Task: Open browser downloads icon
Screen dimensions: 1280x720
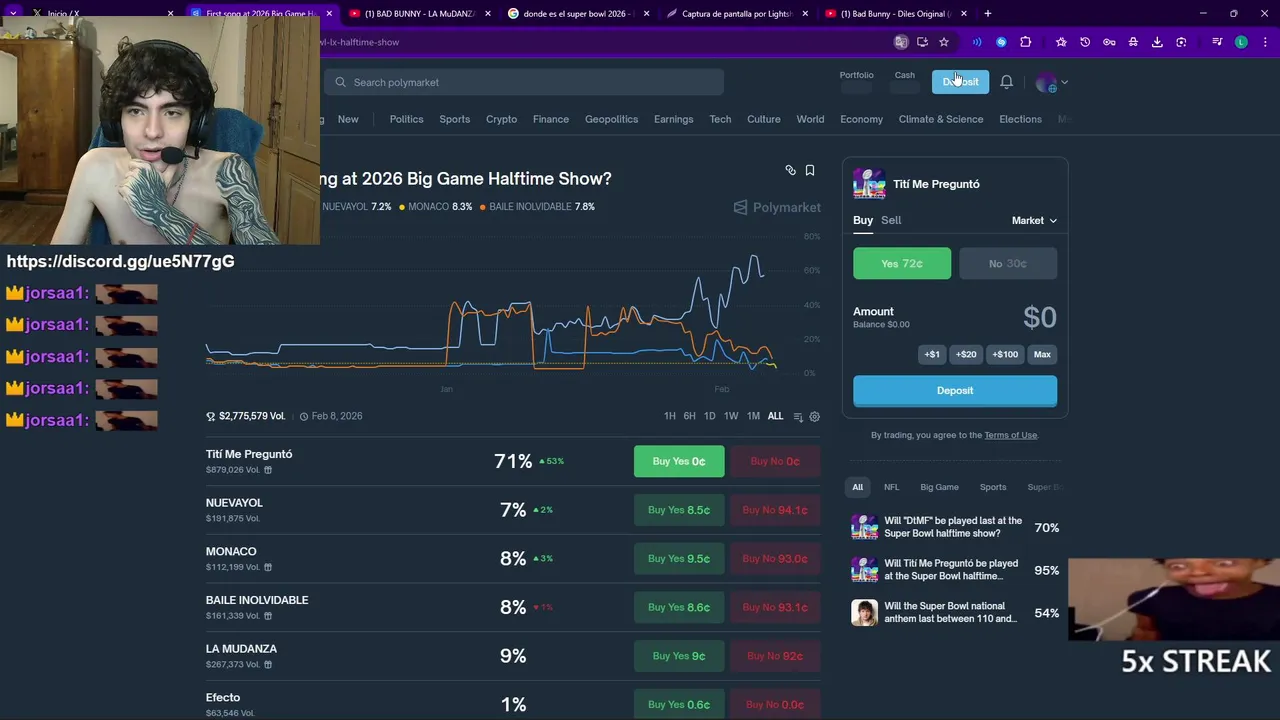Action: [1157, 42]
